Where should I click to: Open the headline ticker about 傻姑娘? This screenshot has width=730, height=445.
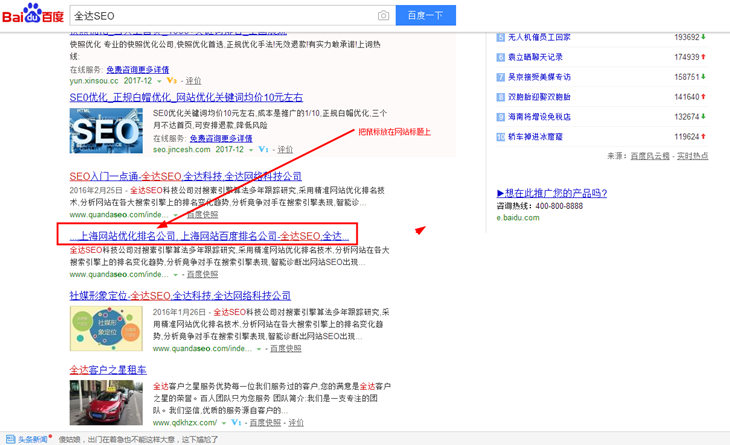coord(138,439)
